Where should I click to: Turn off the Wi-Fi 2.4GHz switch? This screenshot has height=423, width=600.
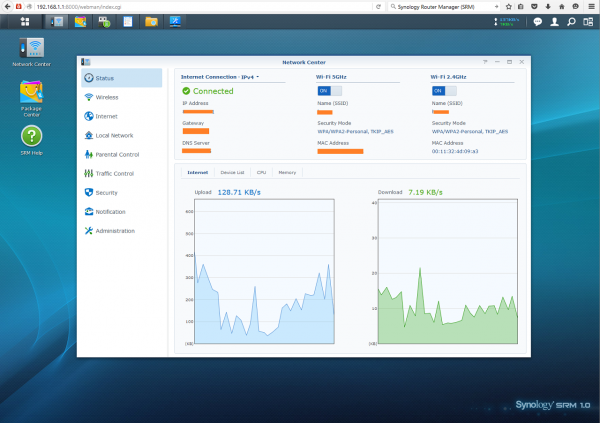[x=444, y=91]
